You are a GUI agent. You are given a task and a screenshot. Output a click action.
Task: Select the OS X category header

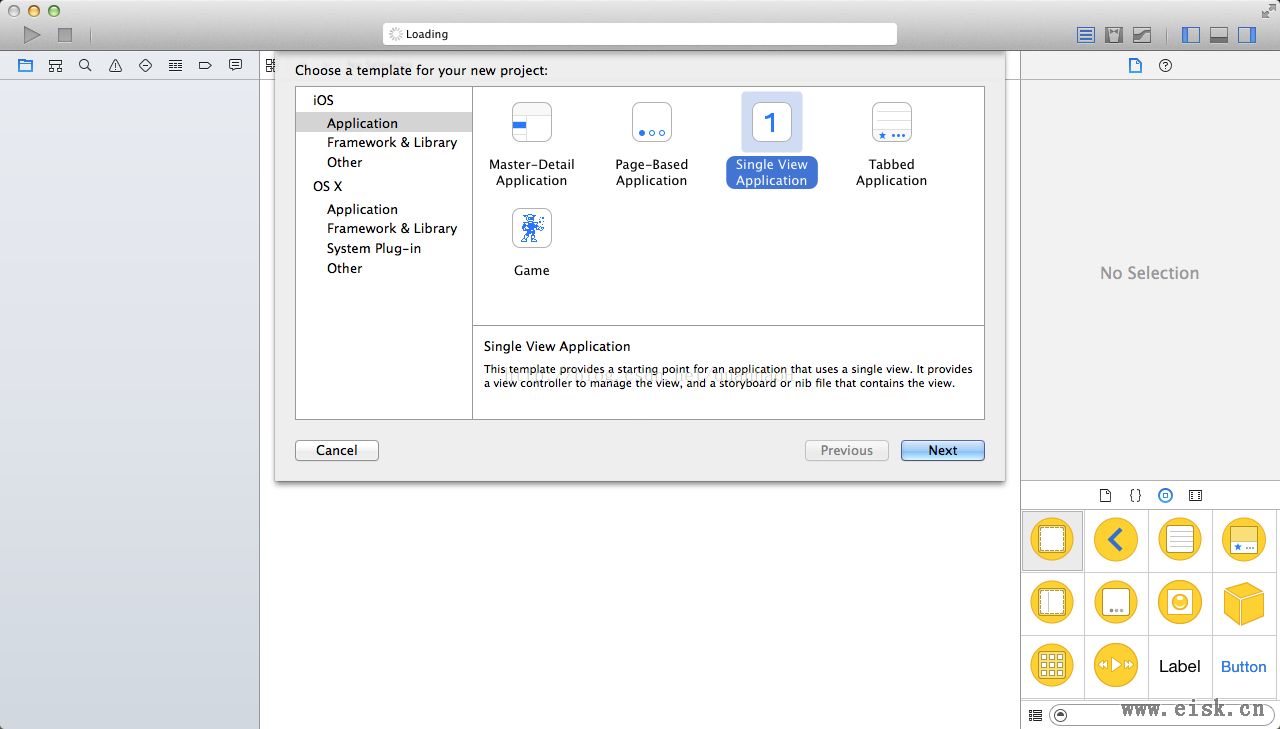328,186
